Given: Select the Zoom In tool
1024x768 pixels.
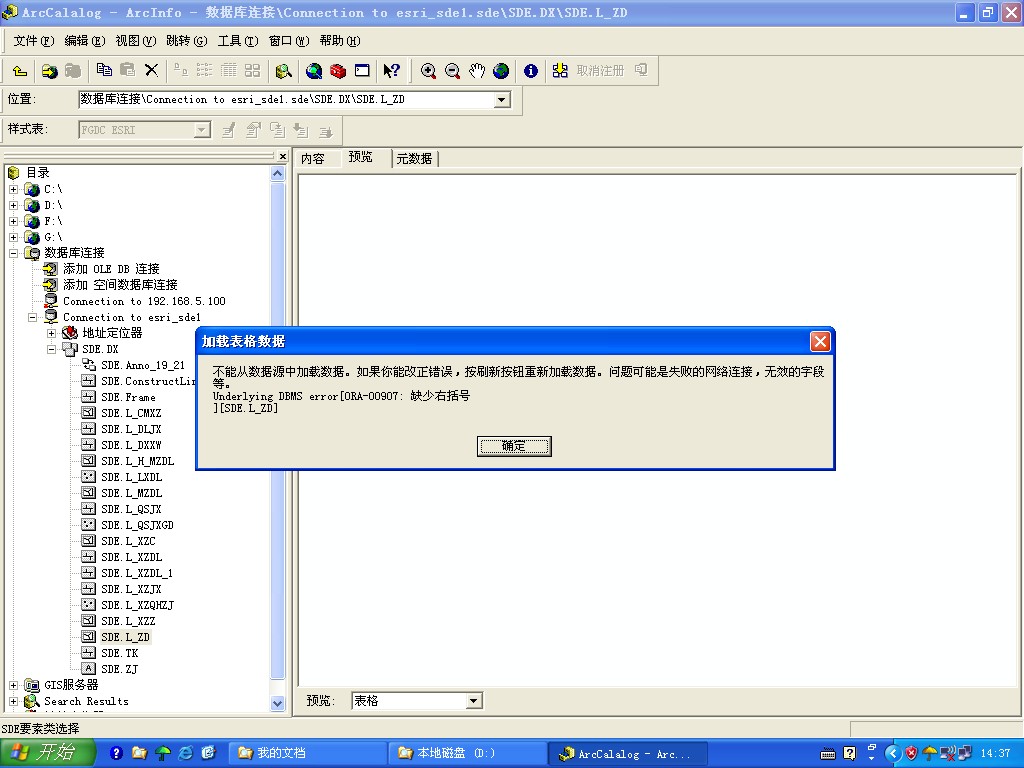Looking at the screenshot, I should pos(428,71).
